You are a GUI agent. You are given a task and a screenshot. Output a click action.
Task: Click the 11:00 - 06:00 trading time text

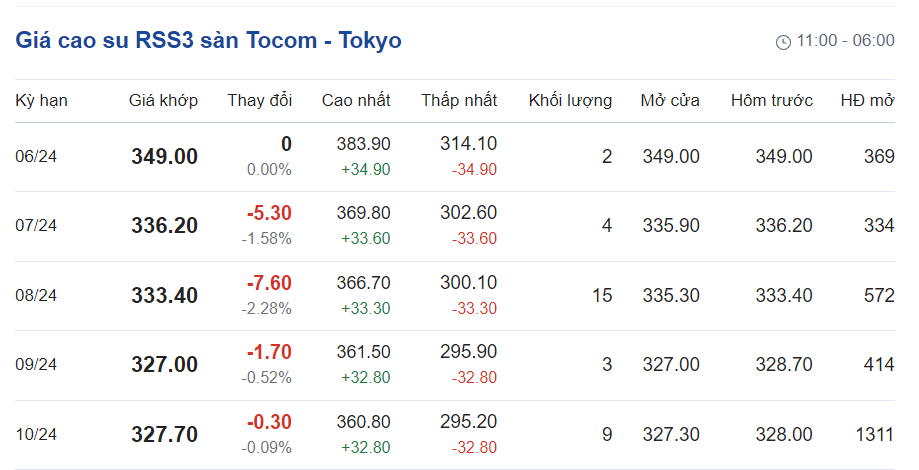[x=845, y=42]
